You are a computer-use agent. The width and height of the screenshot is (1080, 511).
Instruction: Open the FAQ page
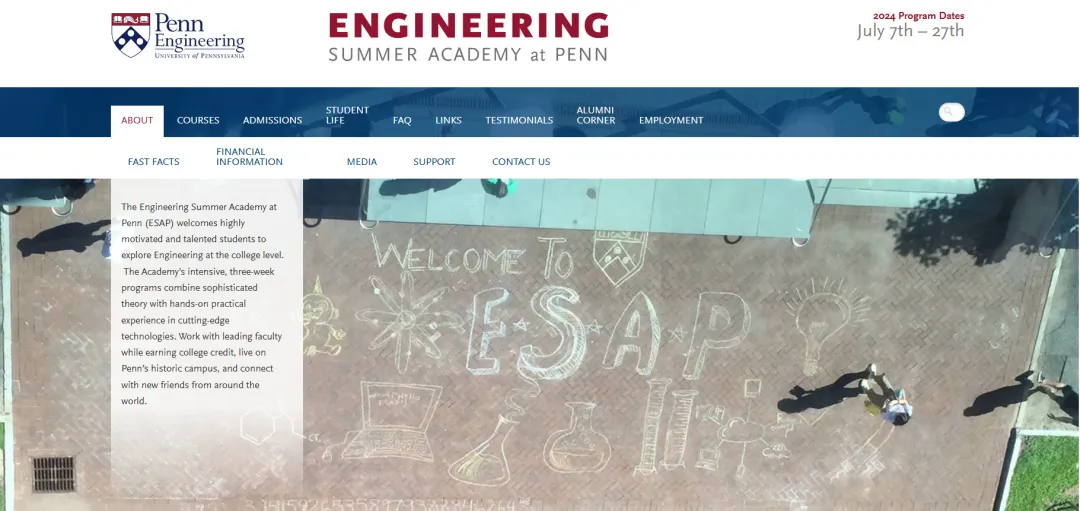click(x=402, y=121)
